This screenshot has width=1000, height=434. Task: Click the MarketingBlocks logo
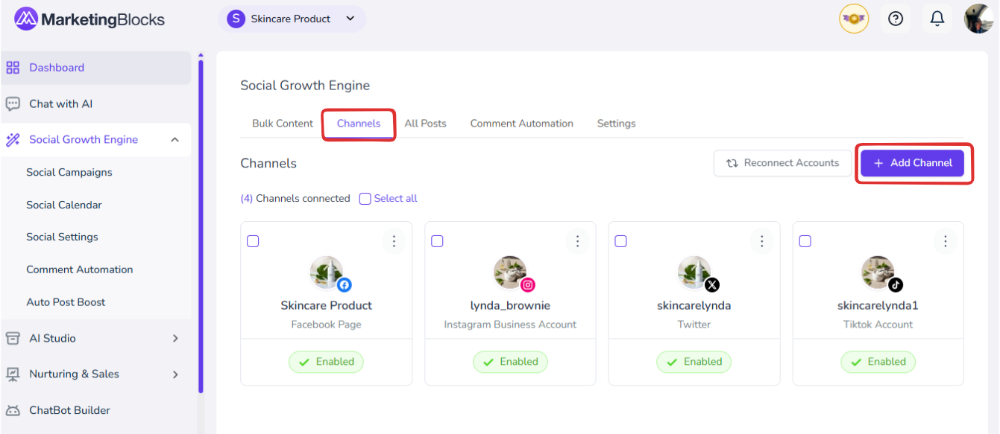coord(90,19)
